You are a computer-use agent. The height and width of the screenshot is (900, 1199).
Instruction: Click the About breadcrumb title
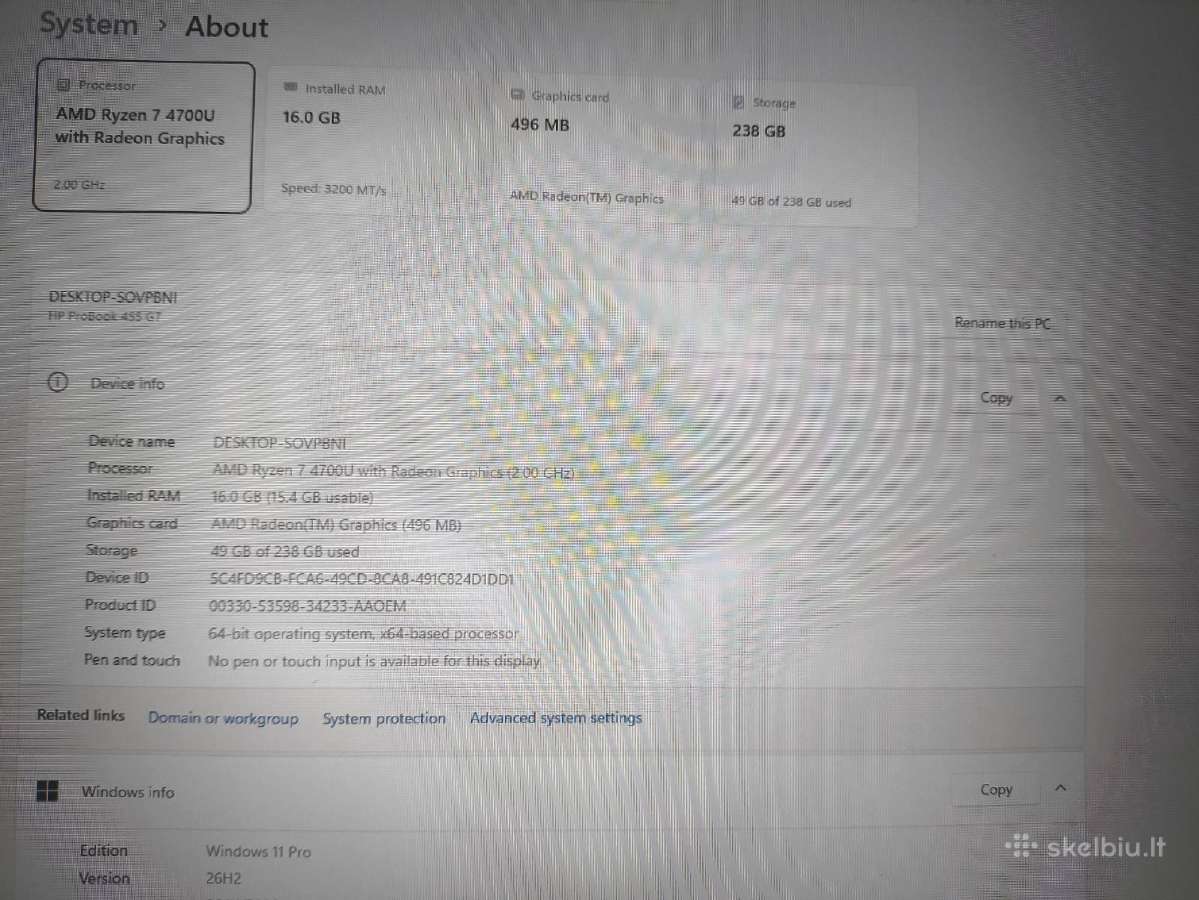pyautogui.click(x=226, y=27)
